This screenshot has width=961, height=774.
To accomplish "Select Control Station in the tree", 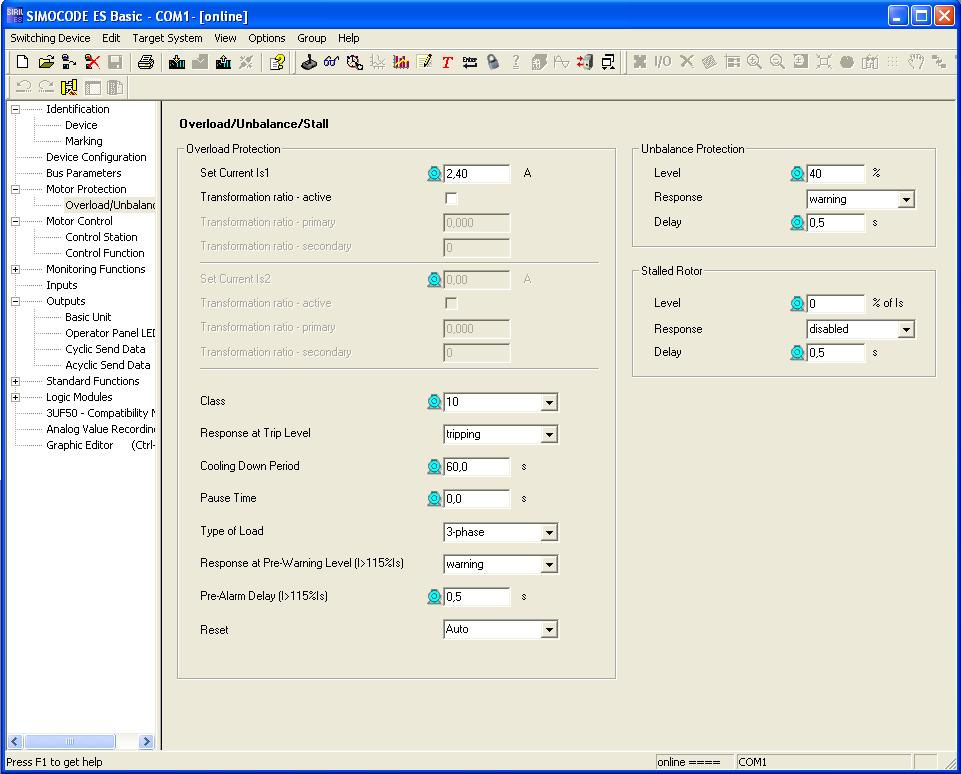I will (101, 237).
